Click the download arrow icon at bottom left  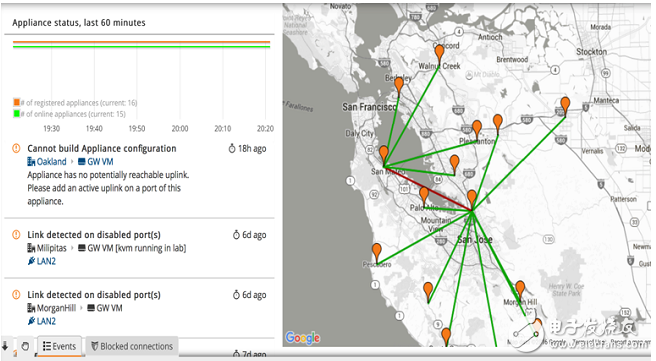(x=5, y=346)
